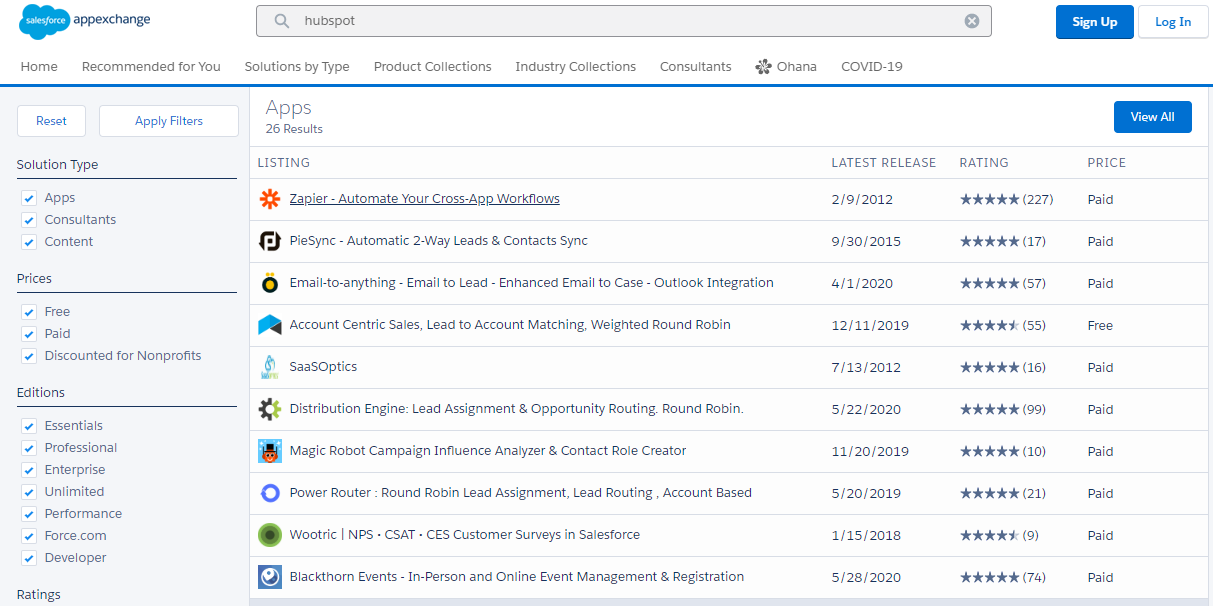Open the Power Router app icon
Image resolution: width=1213 pixels, height=606 pixels.
click(270, 493)
